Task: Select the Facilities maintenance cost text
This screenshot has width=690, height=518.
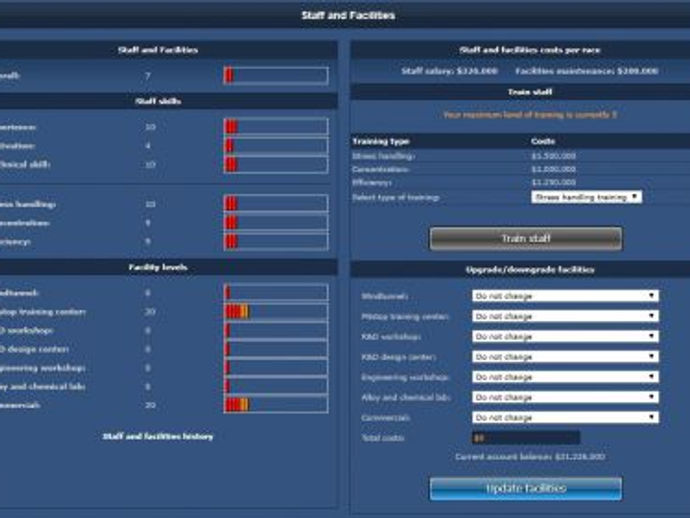Action: (587, 71)
